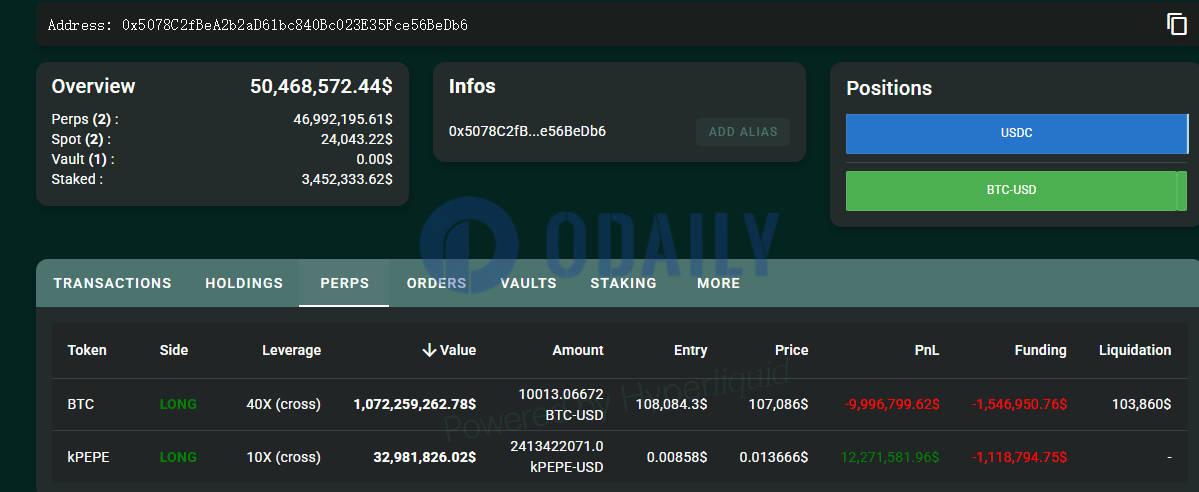Open the VAULTS tab
This screenshot has width=1199, height=492.
[x=528, y=283]
